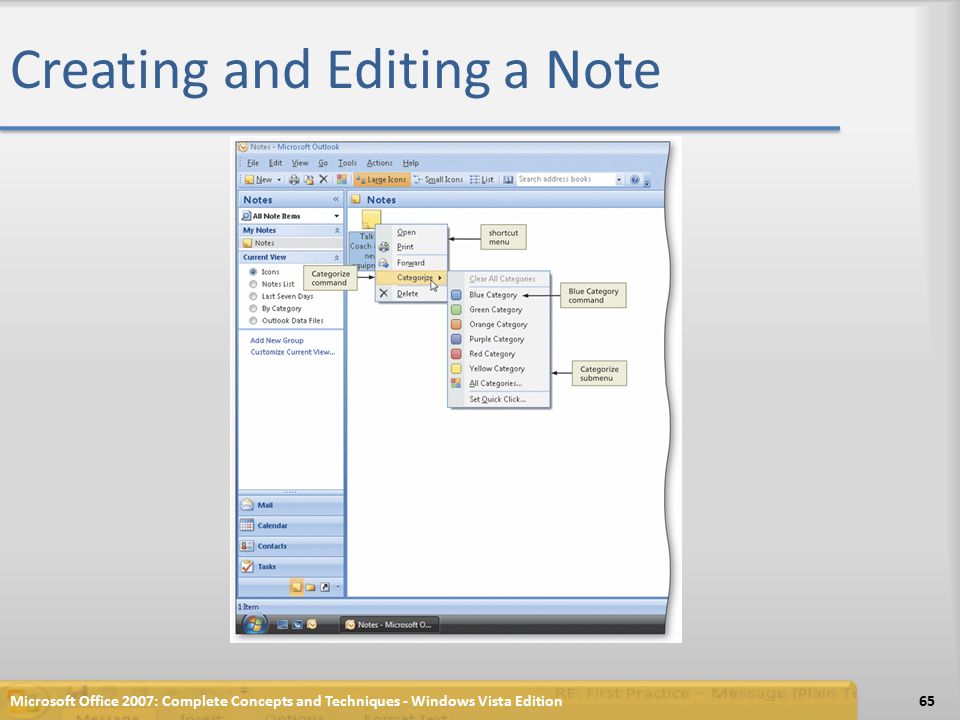Click the Print toolbar icon
Screen dimensions: 960x720
(294, 179)
